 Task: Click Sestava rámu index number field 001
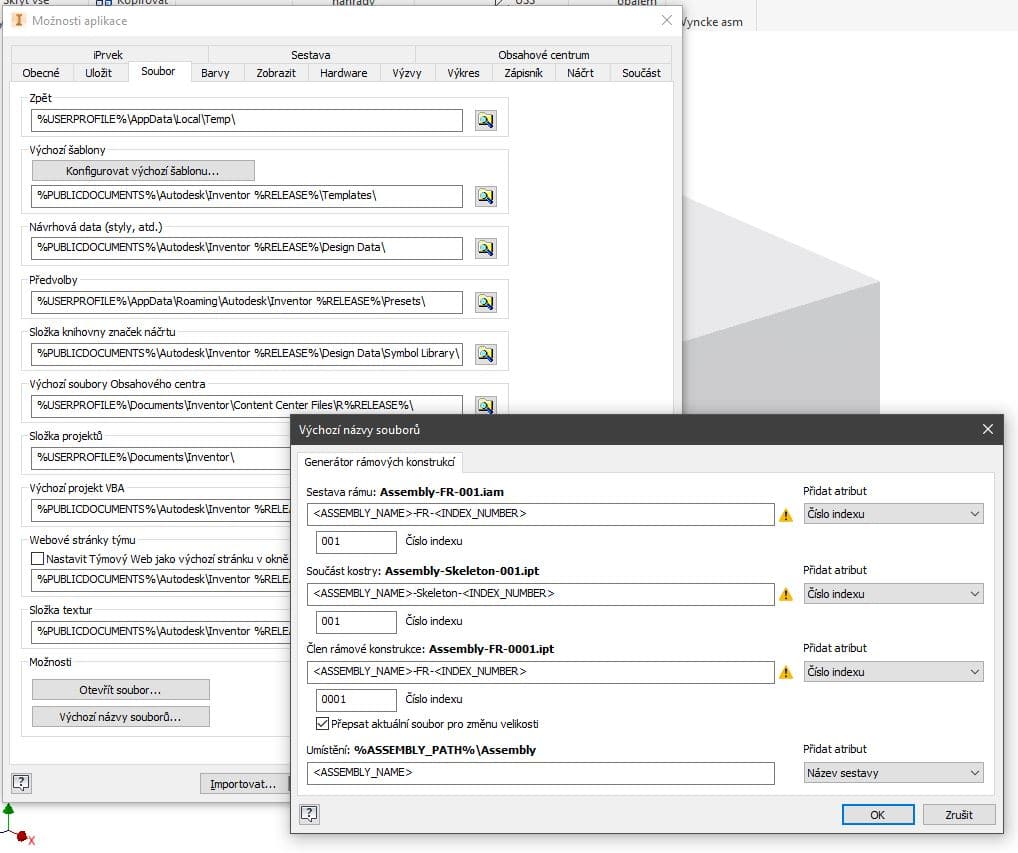click(x=356, y=541)
